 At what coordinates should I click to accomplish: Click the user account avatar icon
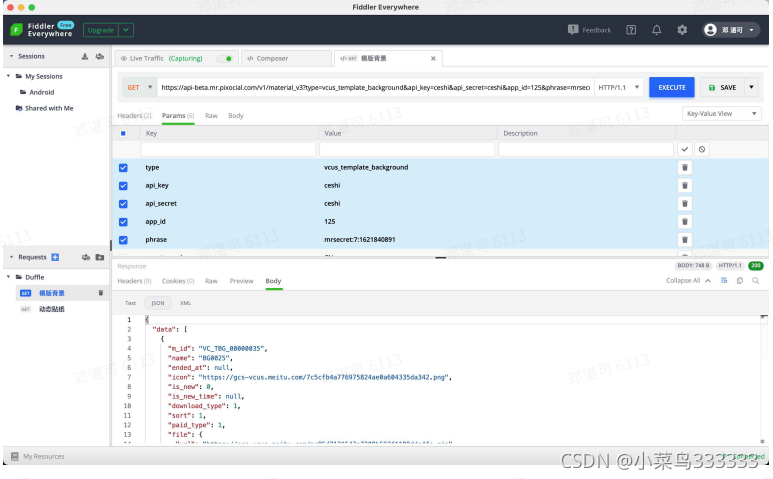click(x=710, y=30)
